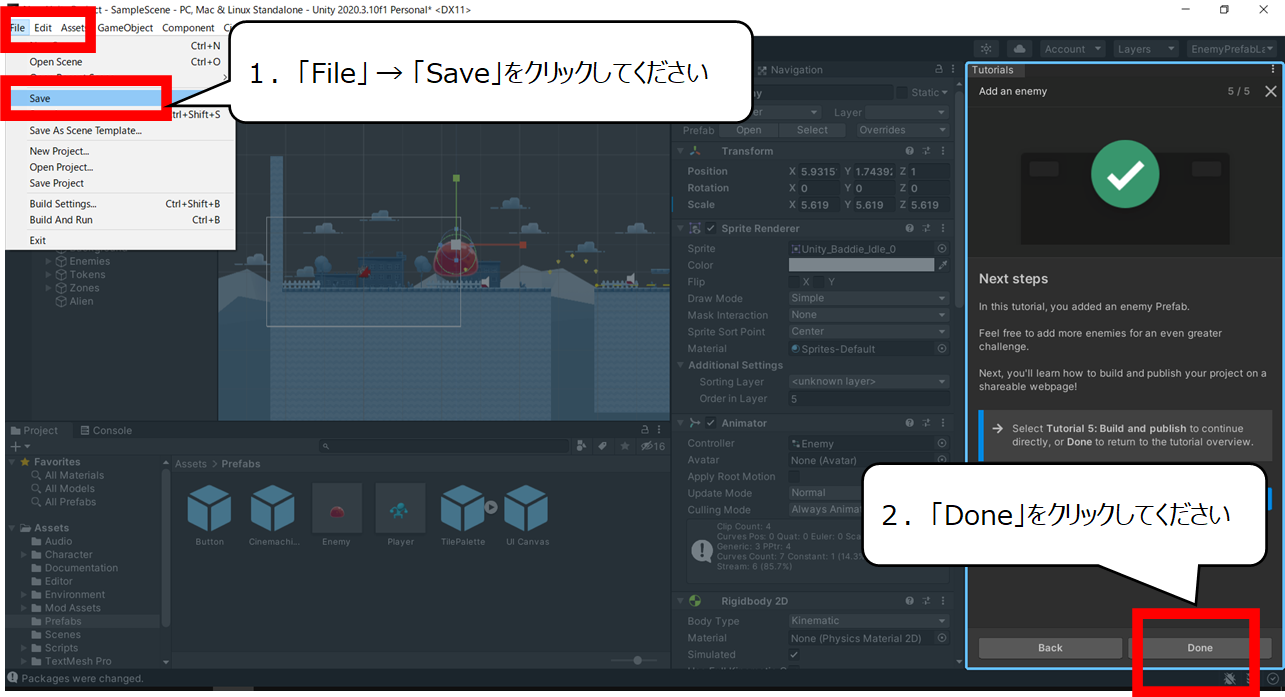This screenshot has width=1285, height=697.
Task: Click the Sprite Renderer Color swatch
Action: coord(860,265)
